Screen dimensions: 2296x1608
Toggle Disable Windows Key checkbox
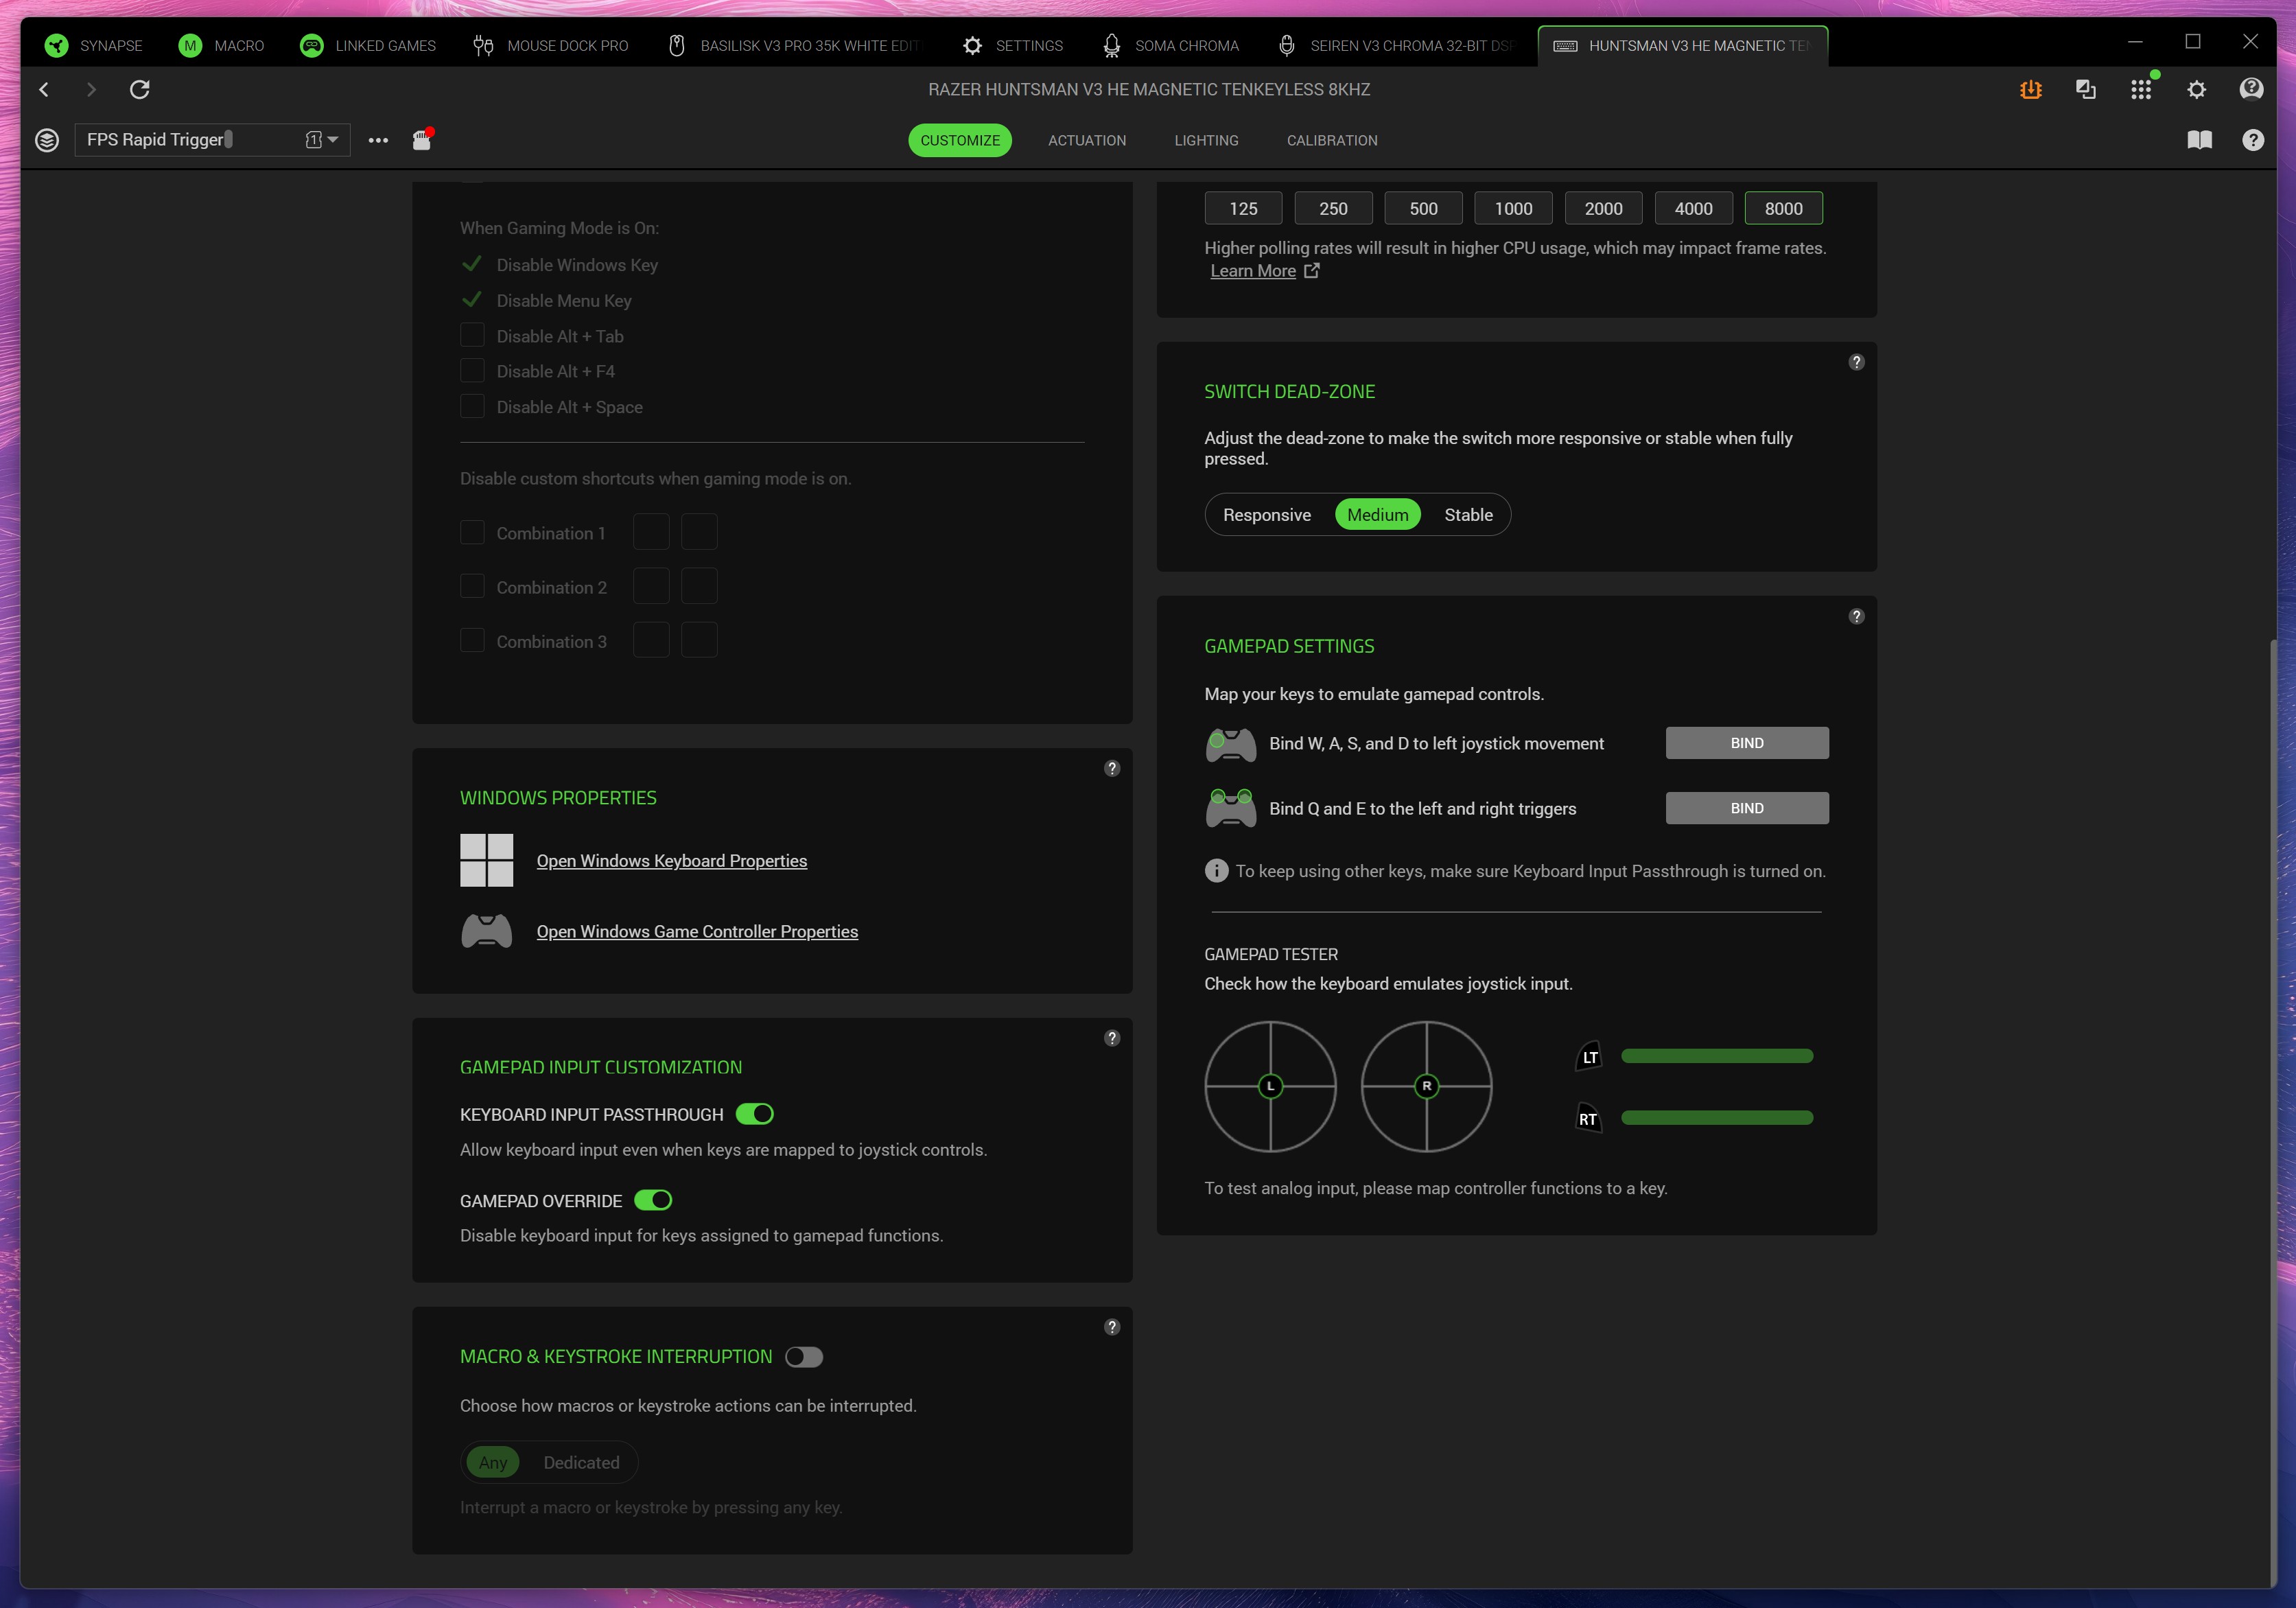click(472, 264)
